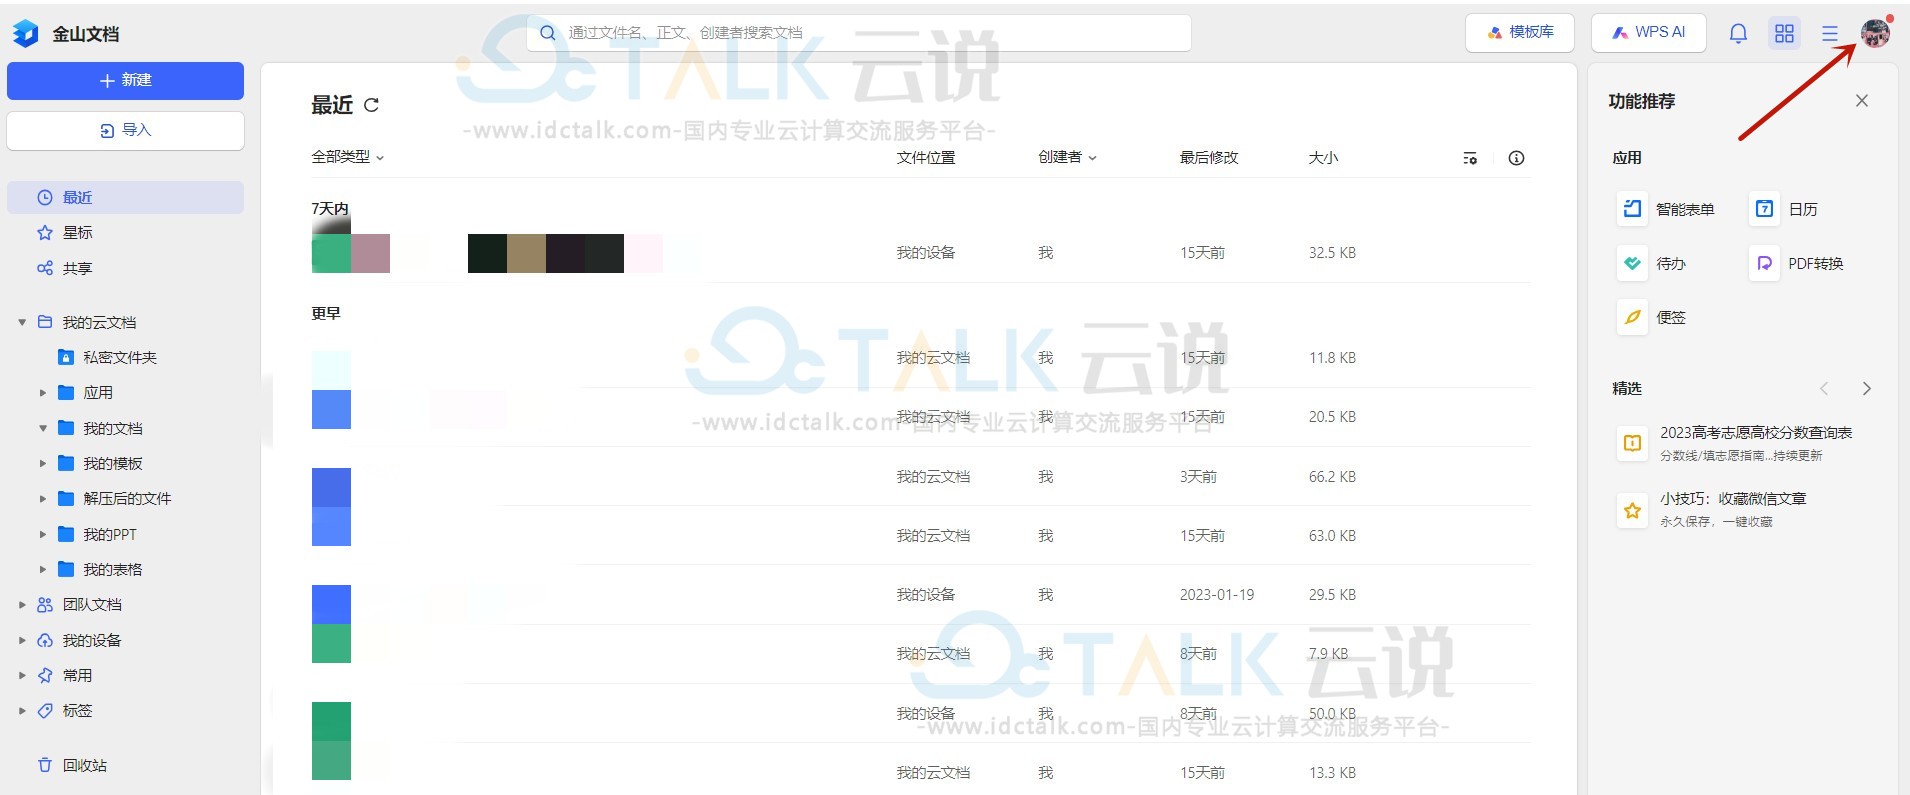
Task: Open the 便签 app icon
Action: point(1632,317)
